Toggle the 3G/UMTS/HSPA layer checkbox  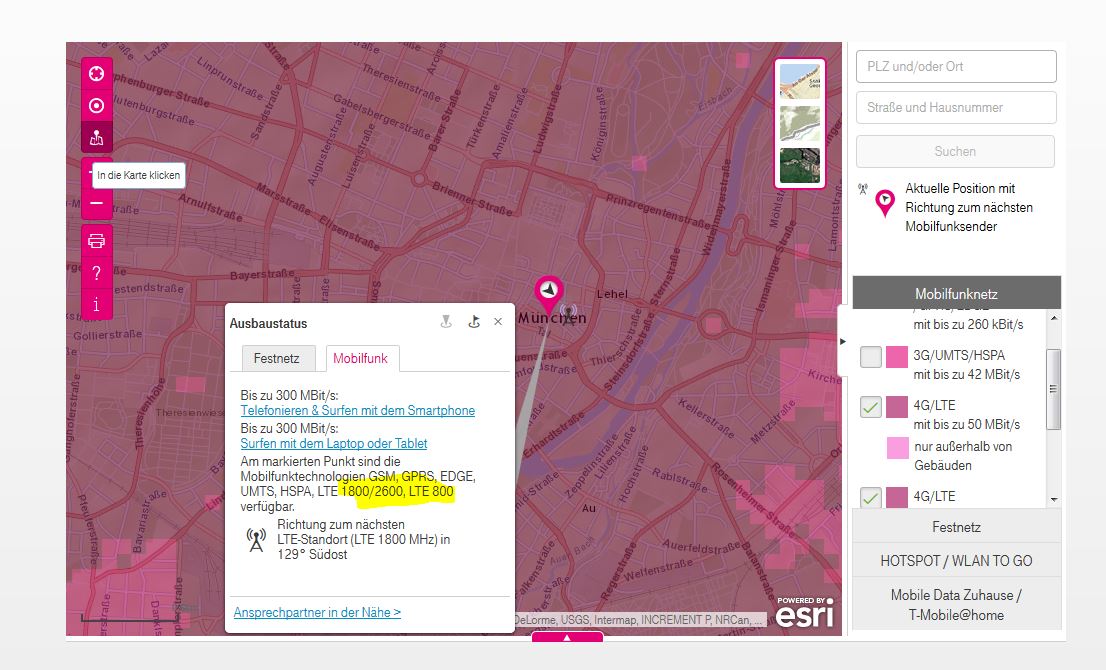[x=871, y=357]
